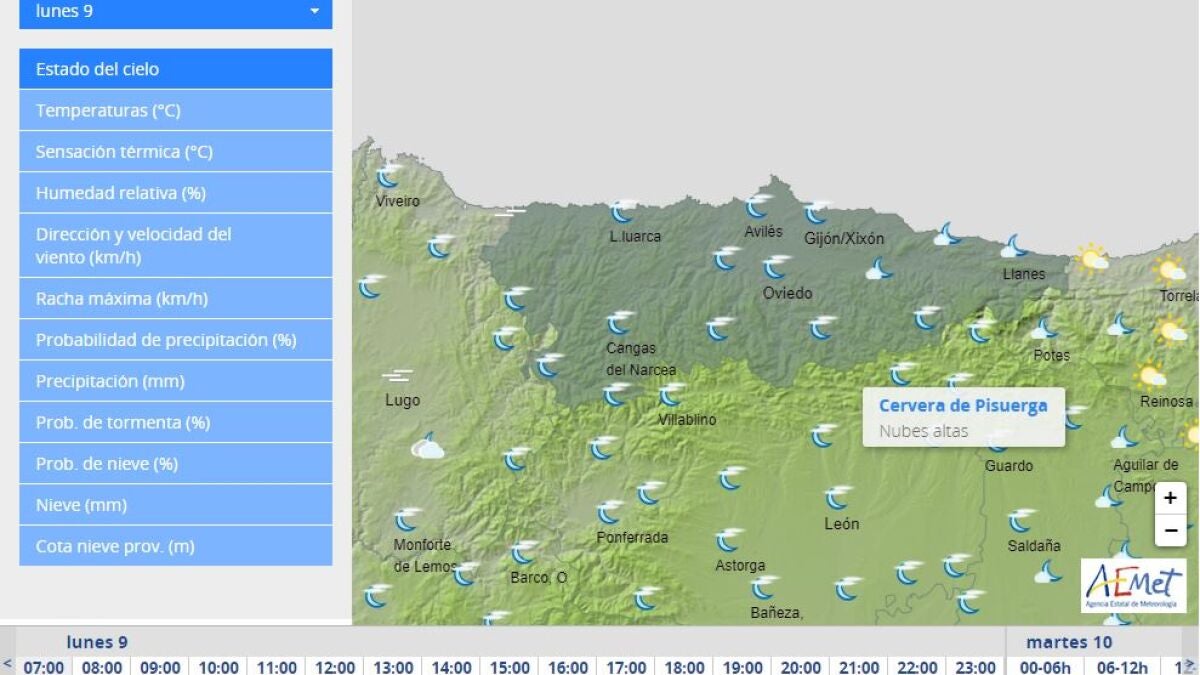Select 14:00 on the timeline

pos(451,666)
